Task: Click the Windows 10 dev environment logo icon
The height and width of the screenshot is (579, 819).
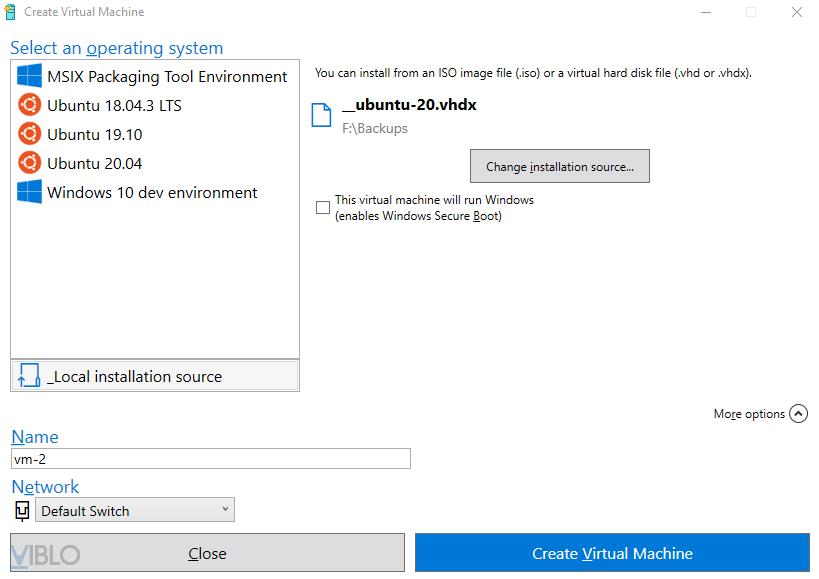Action: (x=29, y=192)
